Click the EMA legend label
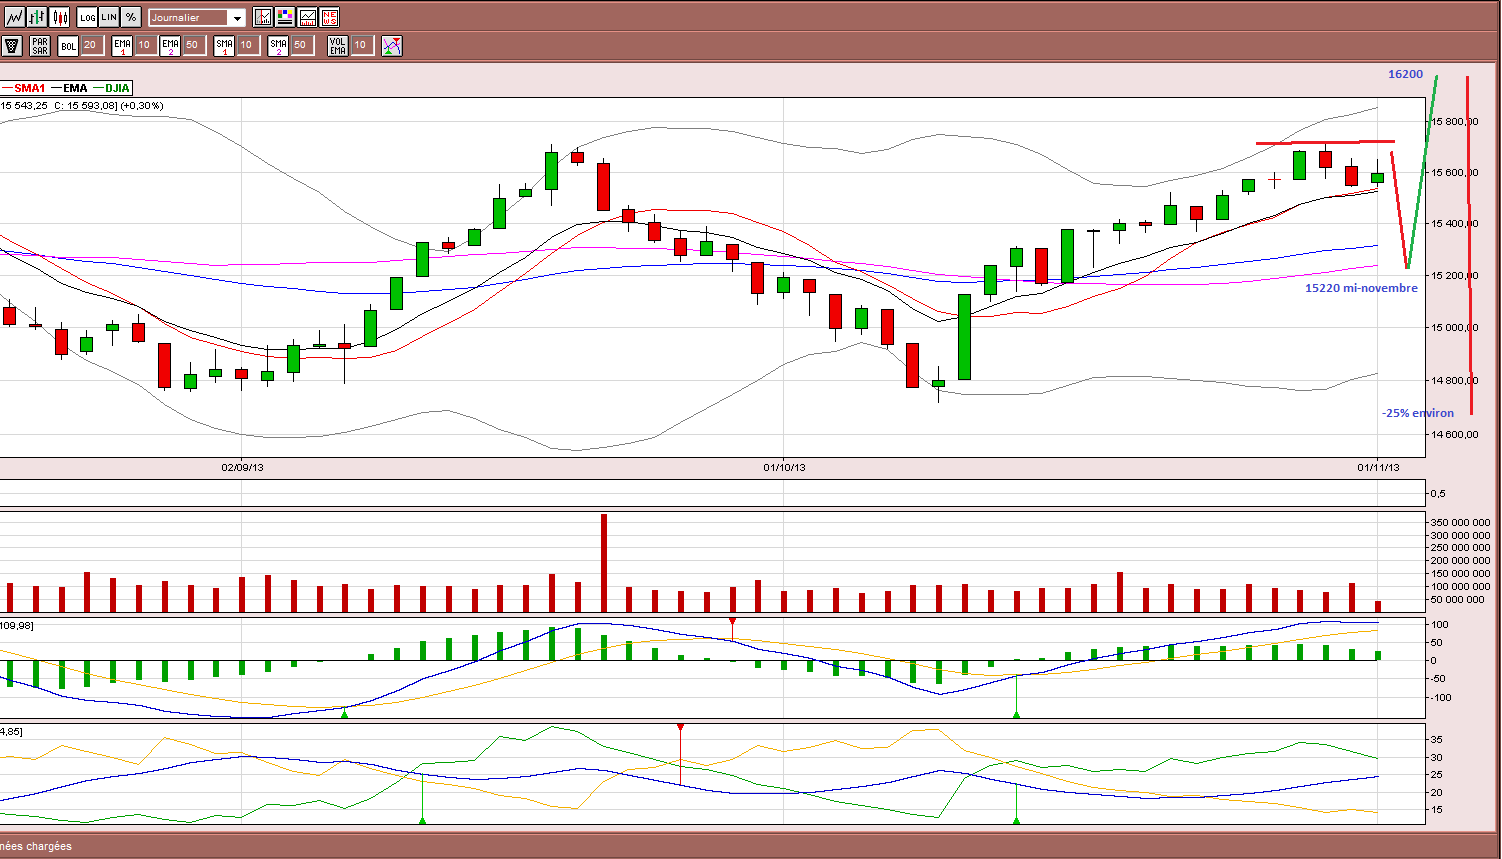The height and width of the screenshot is (859, 1502). point(75,88)
